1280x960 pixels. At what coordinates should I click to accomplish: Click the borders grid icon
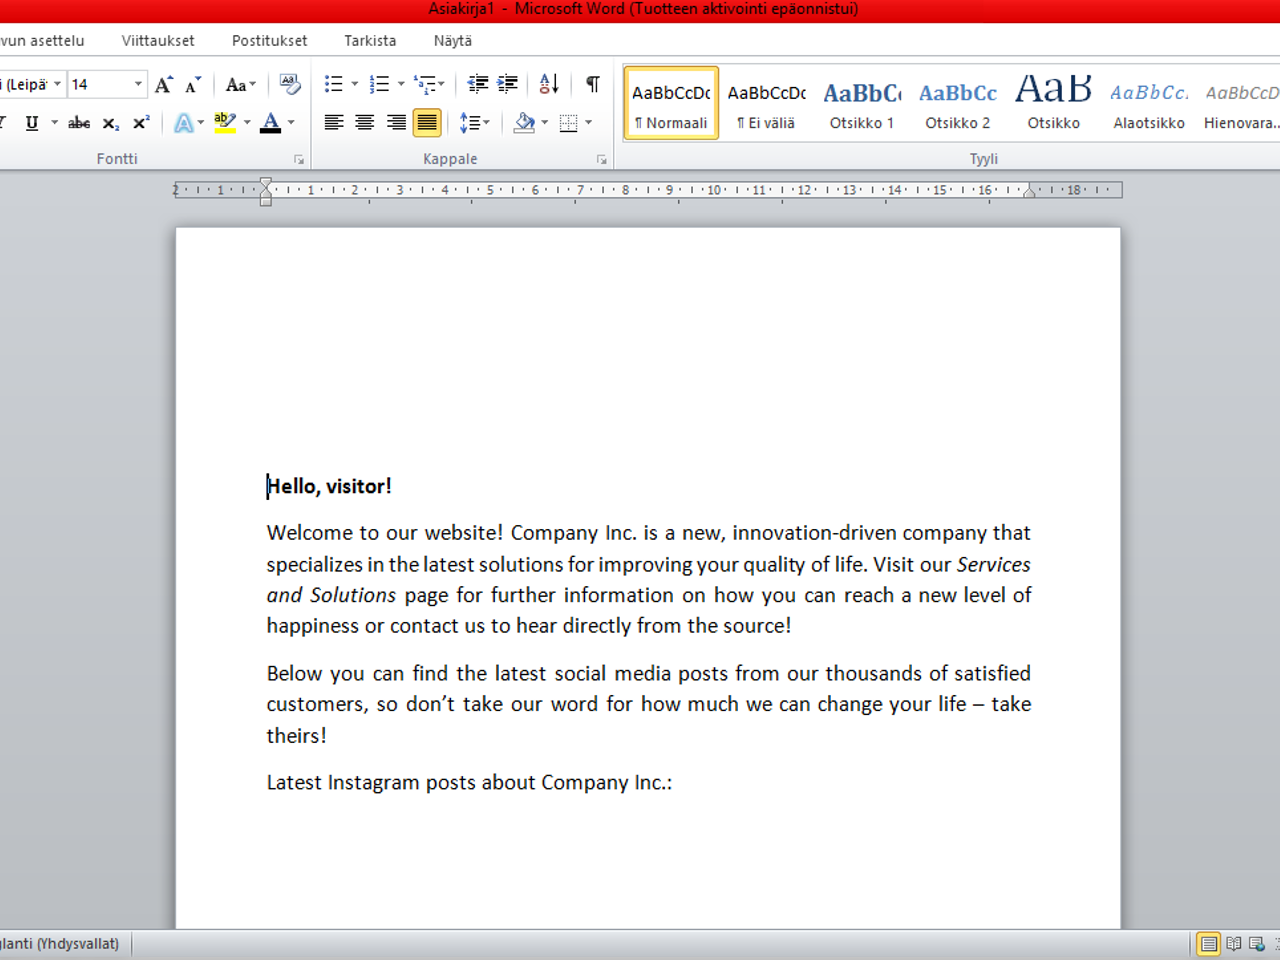pyautogui.click(x=568, y=123)
